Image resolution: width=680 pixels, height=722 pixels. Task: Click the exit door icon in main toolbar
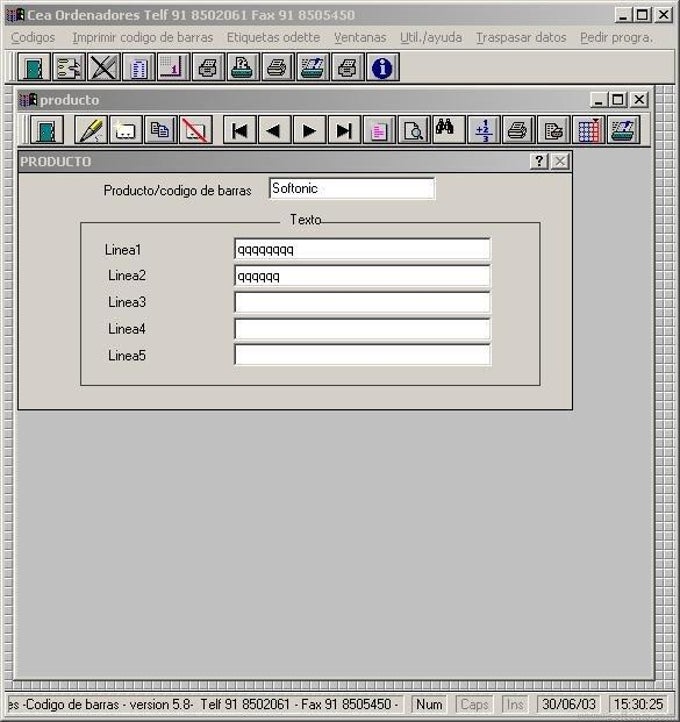tap(33, 68)
